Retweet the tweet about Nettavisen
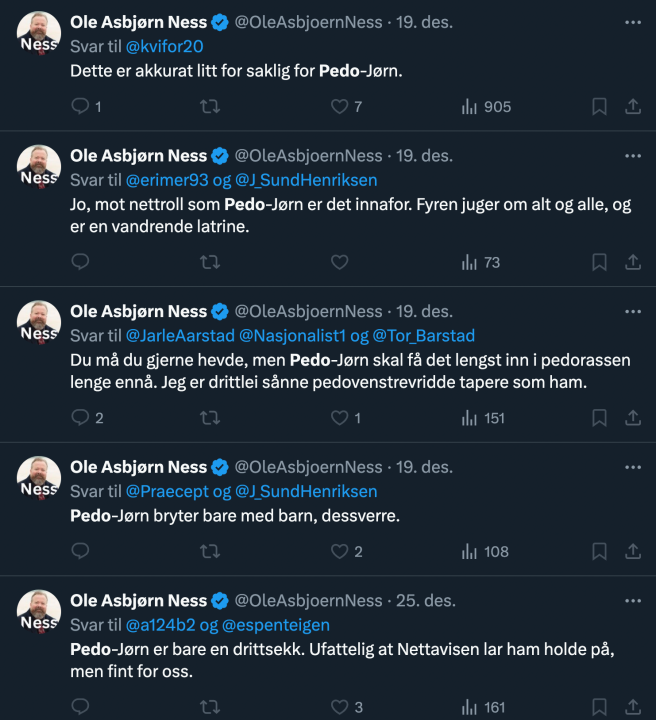The width and height of the screenshot is (656, 720). click(x=210, y=707)
